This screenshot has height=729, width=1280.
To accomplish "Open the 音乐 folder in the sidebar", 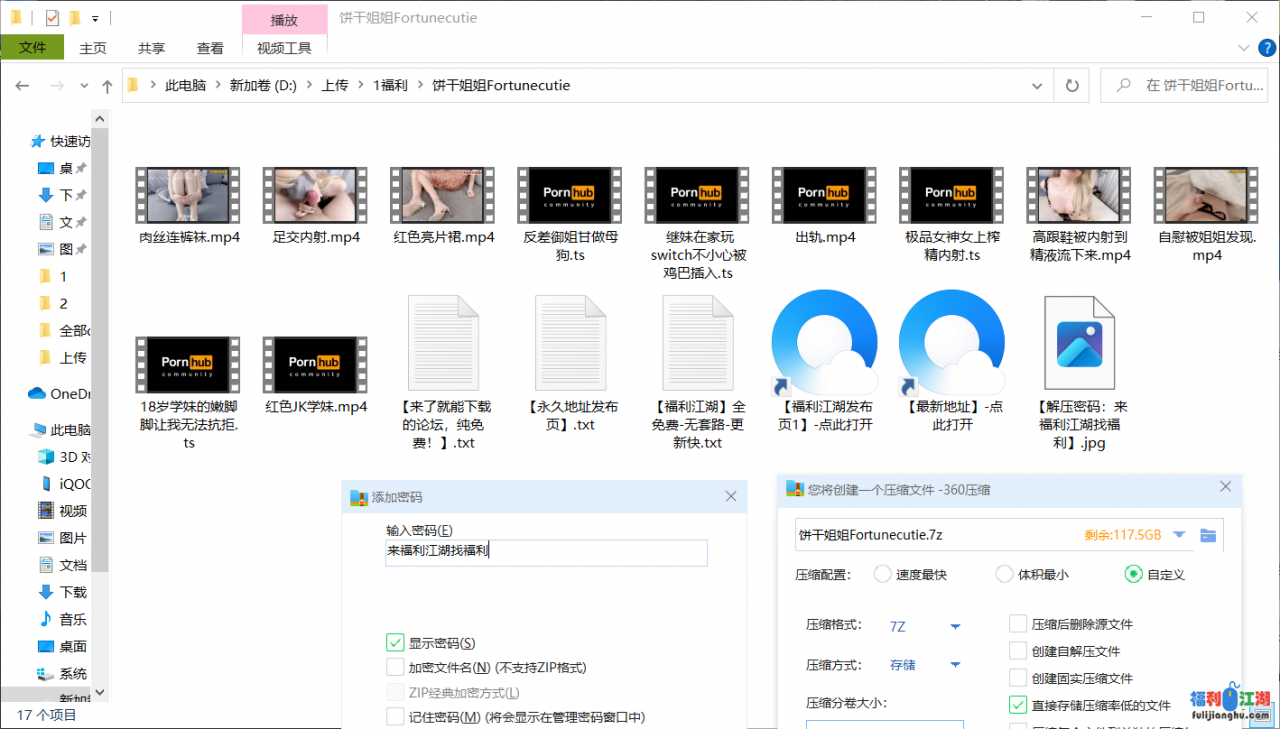I will pyautogui.click(x=72, y=619).
